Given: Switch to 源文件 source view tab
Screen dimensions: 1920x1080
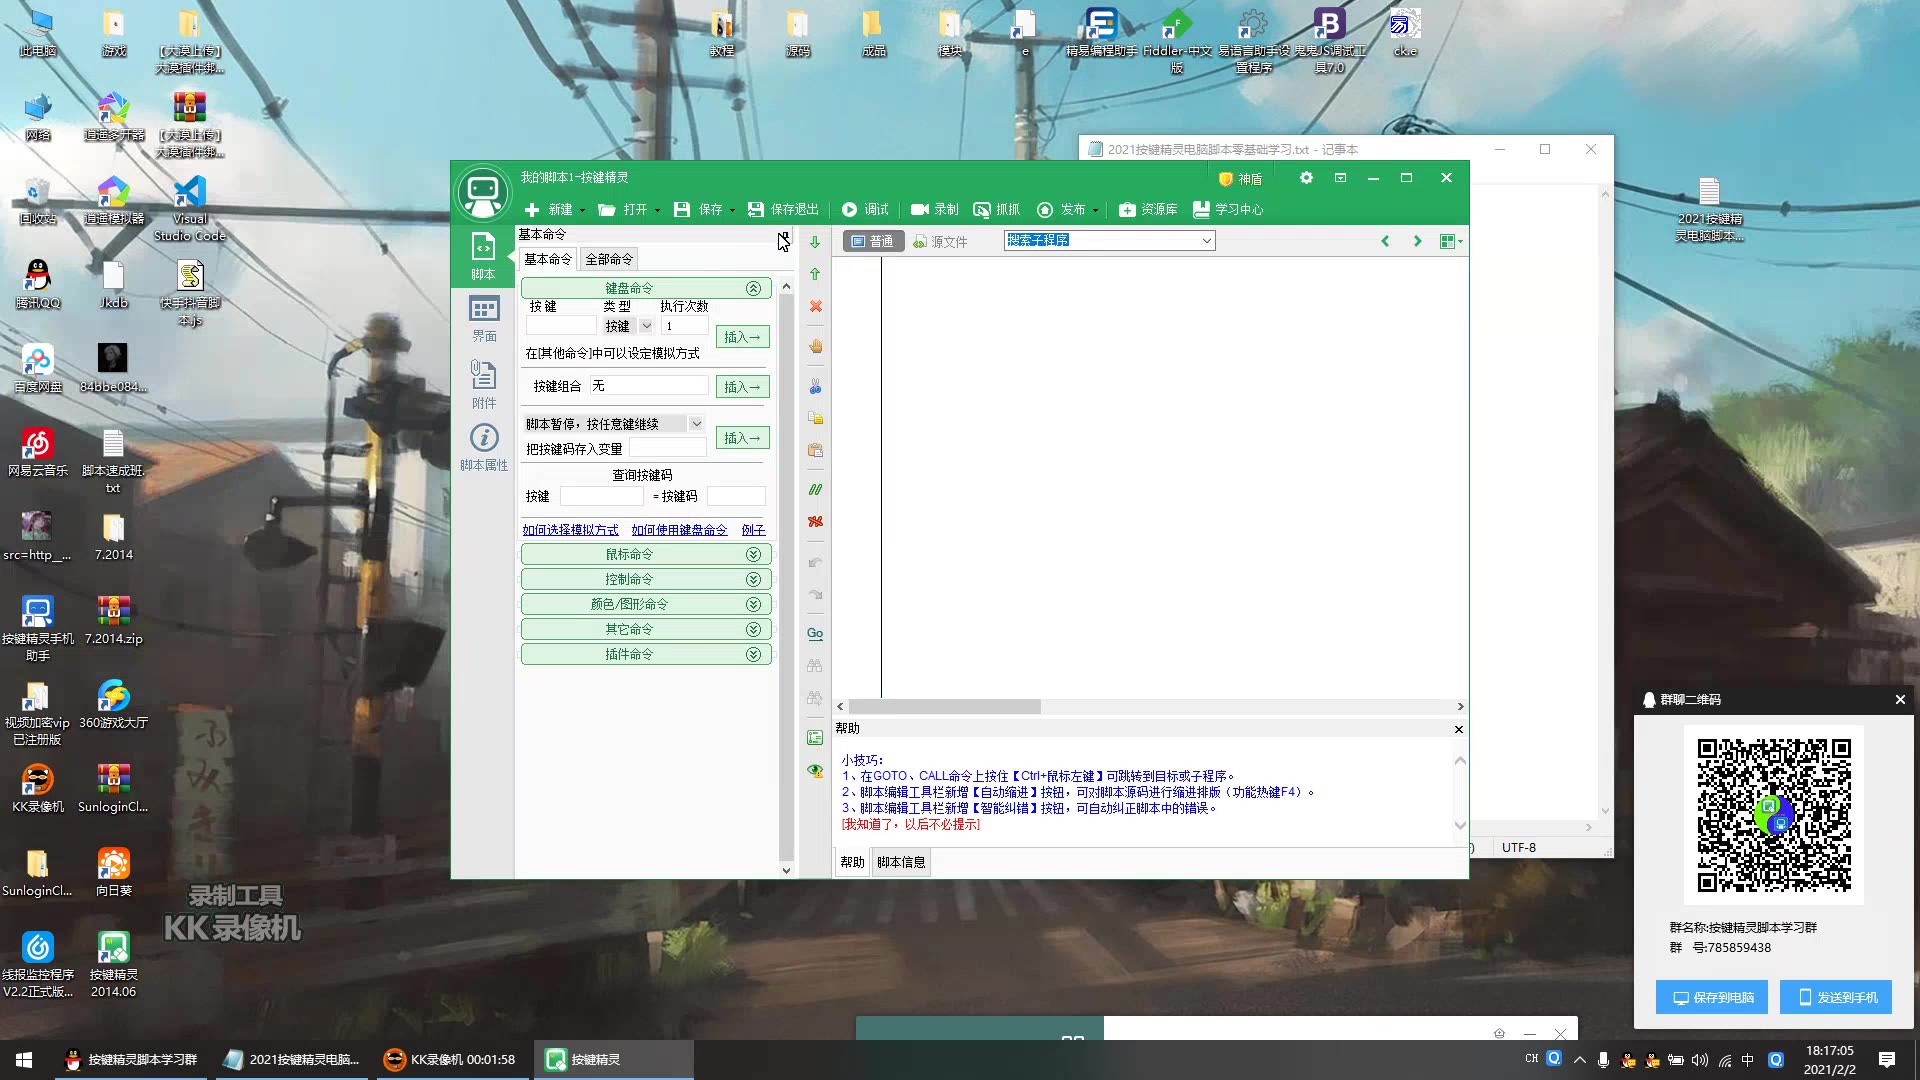Looking at the screenshot, I should point(940,241).
